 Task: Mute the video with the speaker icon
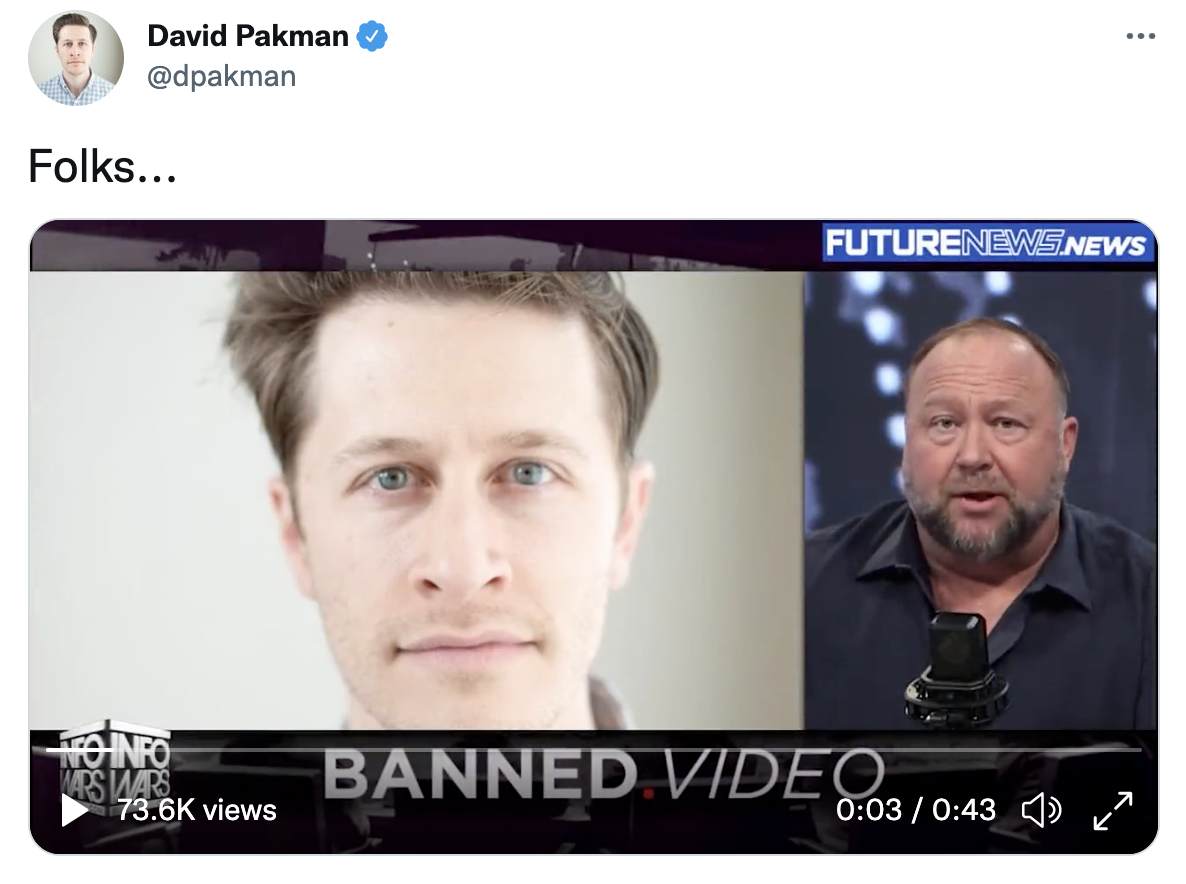click(x=1042, y=811)
